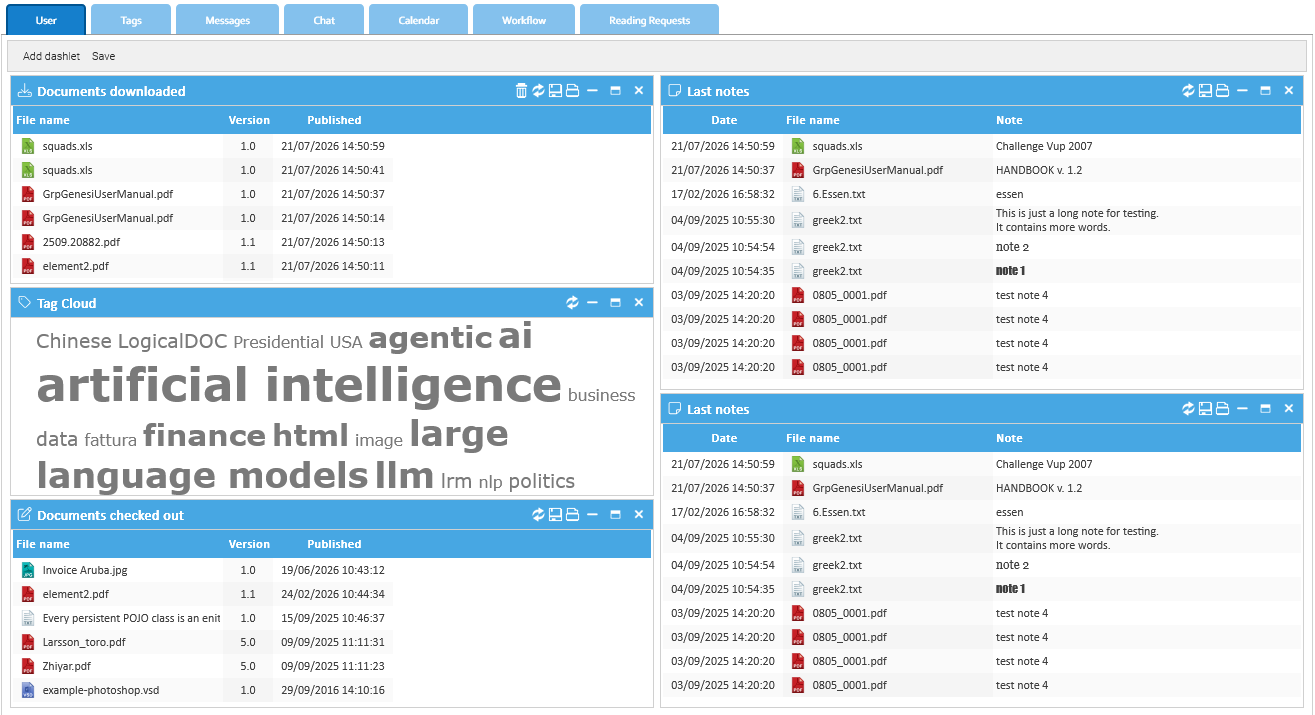
Task: Select the fattura tag
Action: tap(111, 439)
